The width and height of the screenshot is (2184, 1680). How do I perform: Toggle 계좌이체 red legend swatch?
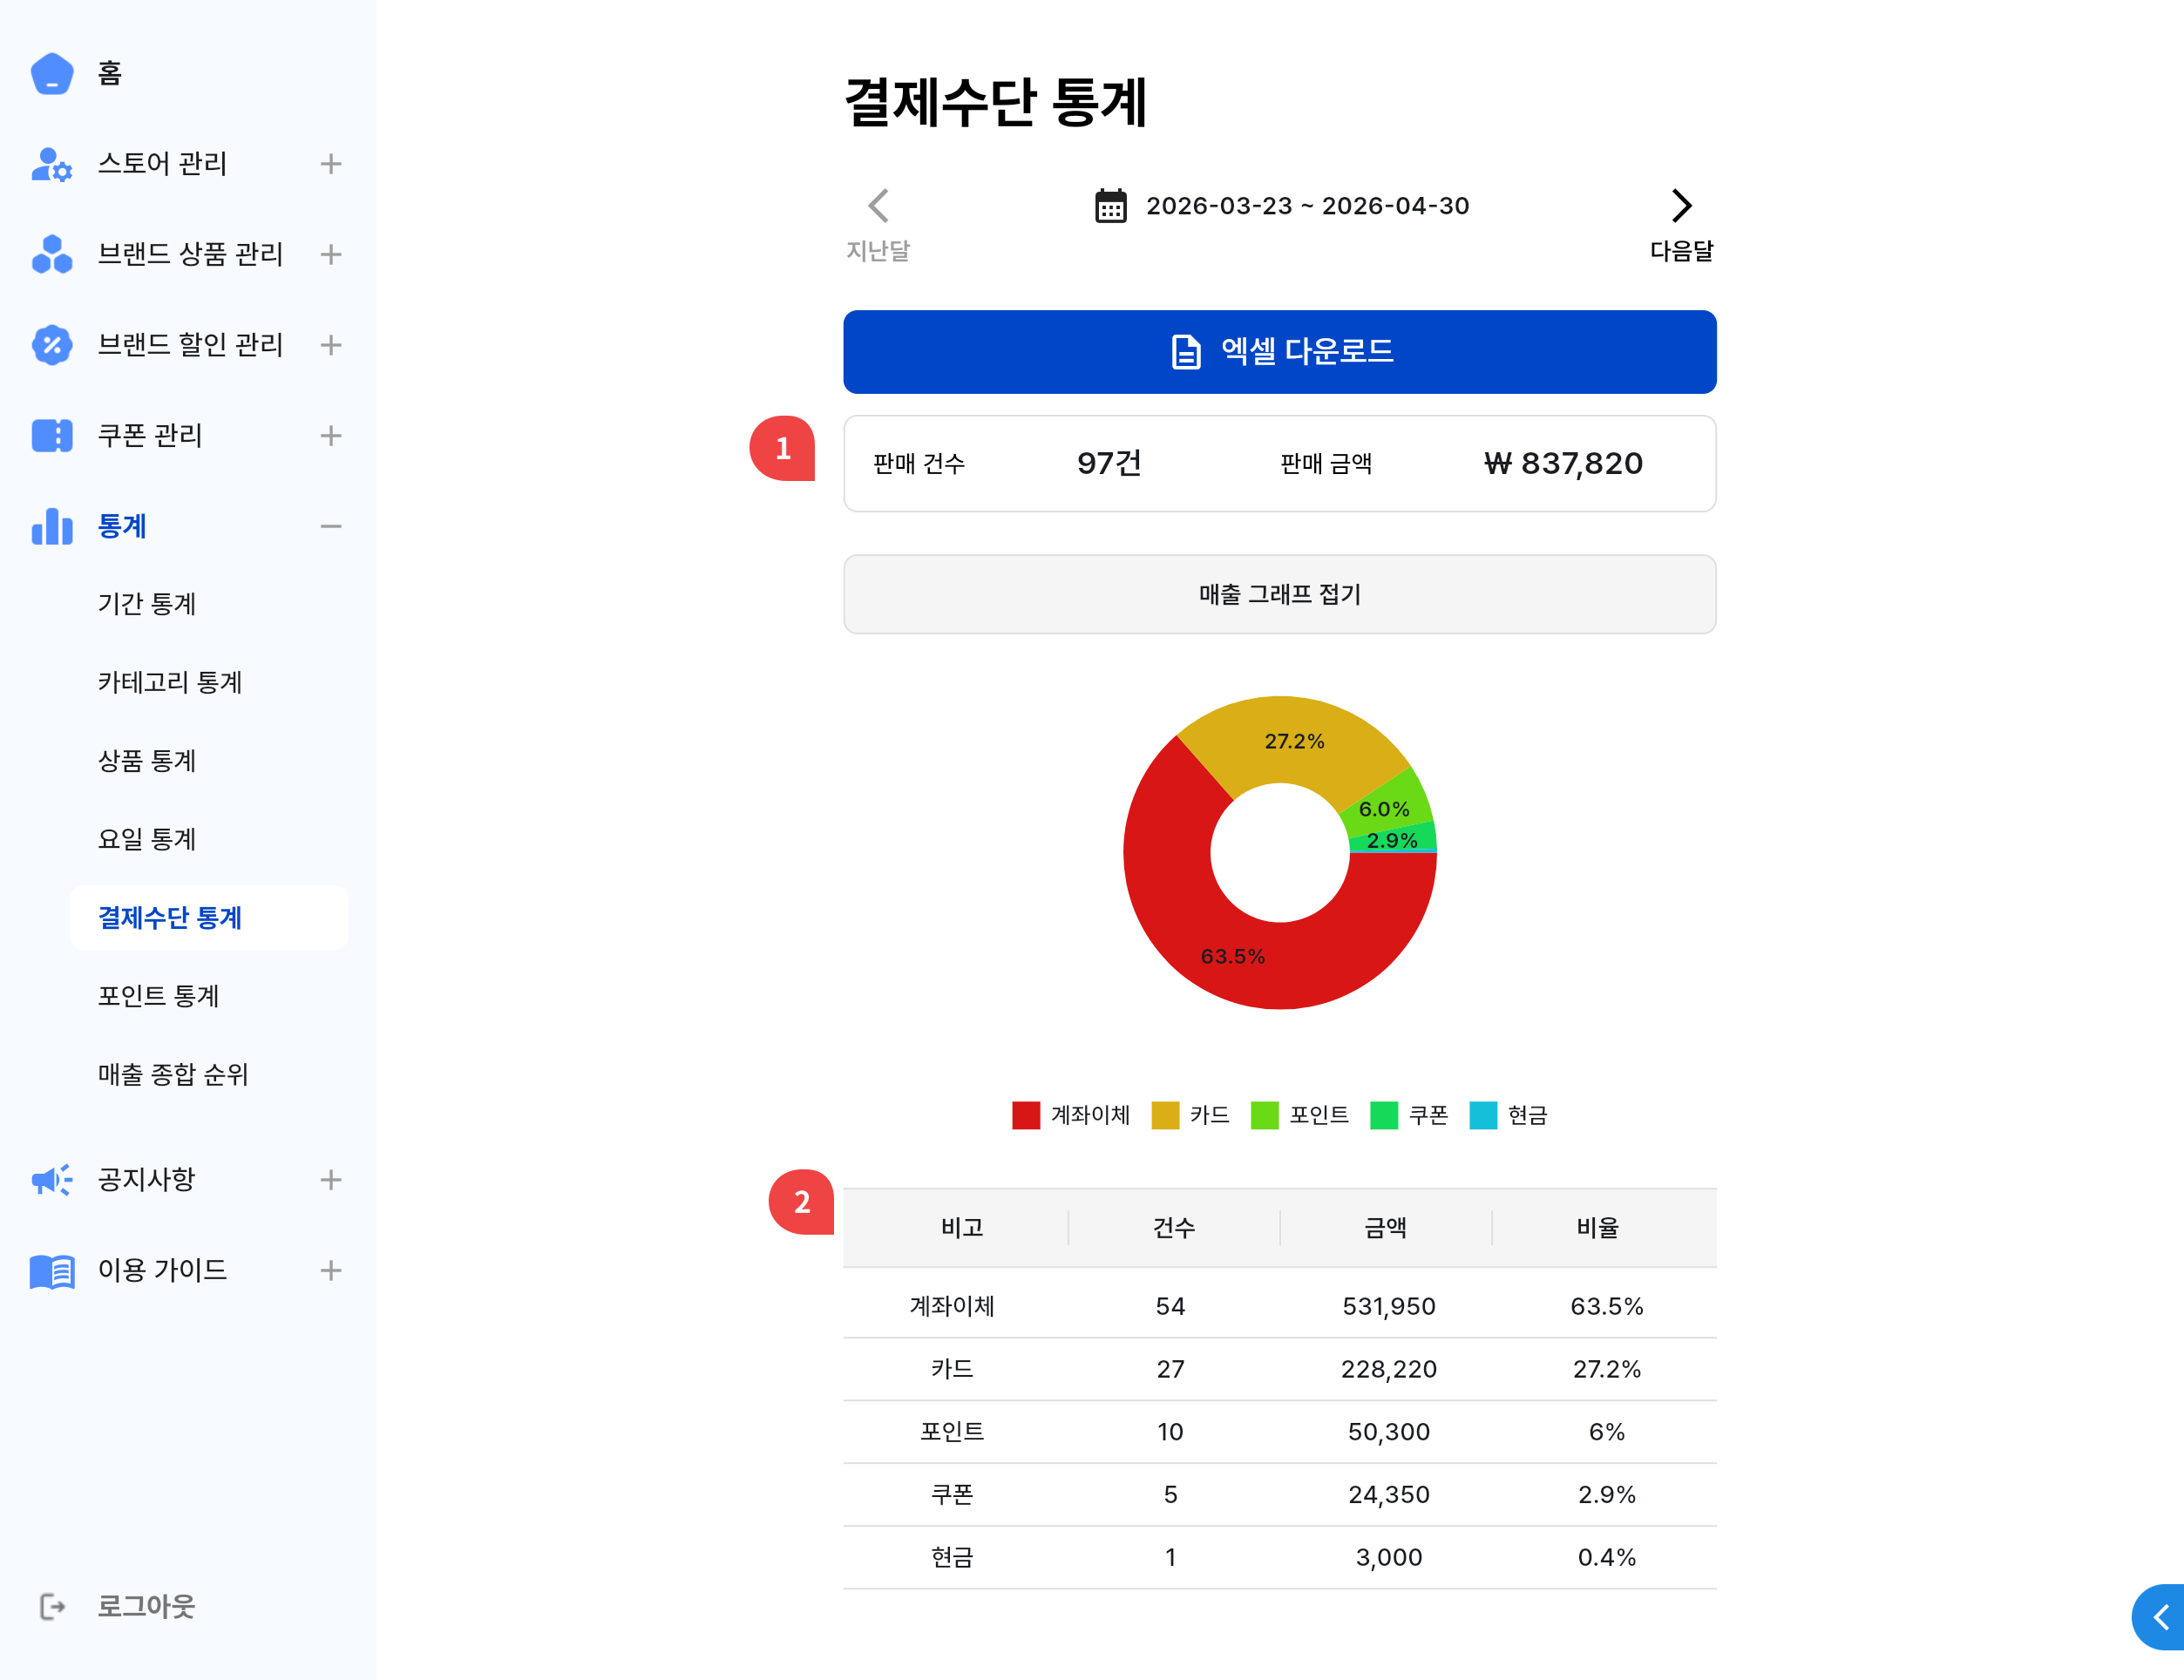(1026, 1115)
